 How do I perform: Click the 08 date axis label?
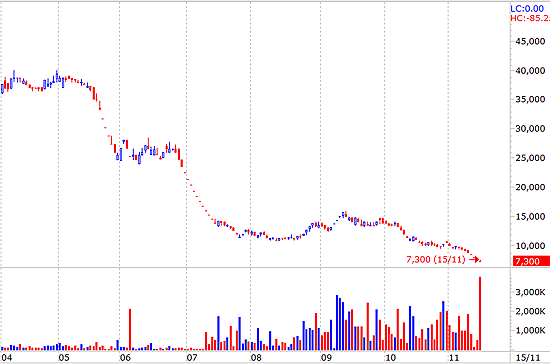point(256,358)
